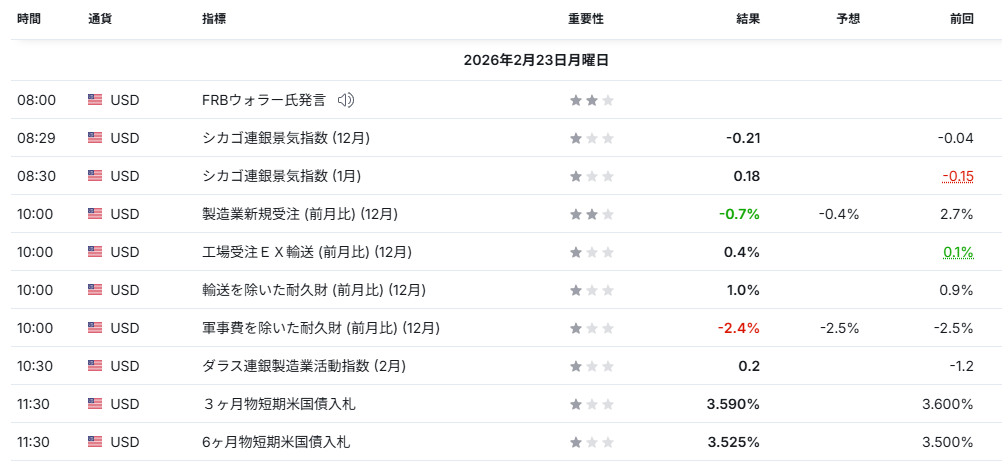Click the green revised previous value 0.1%
This screenshot has height=465, width=1002.
(958, 252)
